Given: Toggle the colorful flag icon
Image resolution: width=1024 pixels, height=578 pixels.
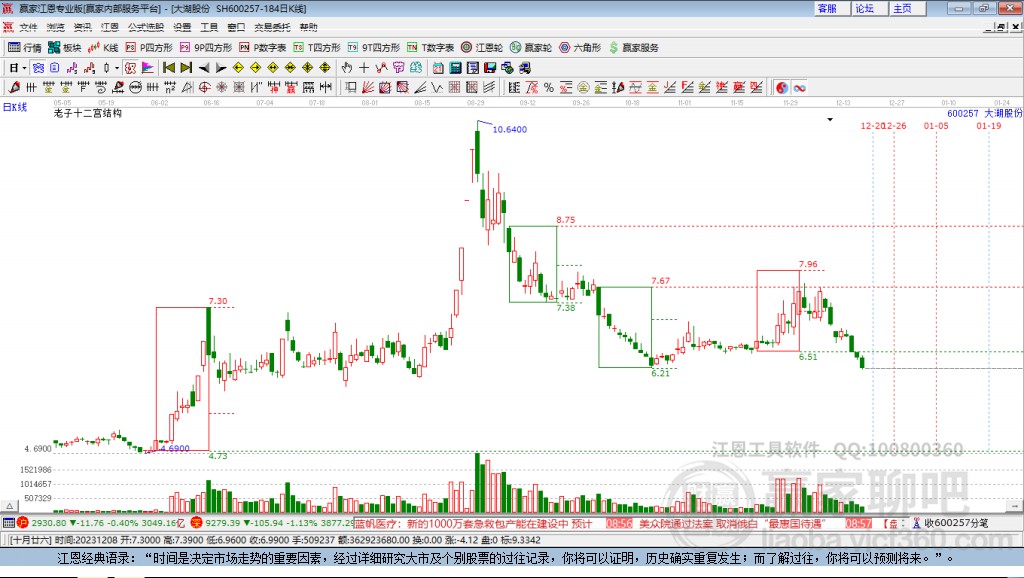Looking at the screenshot, I should pos(148,68).
